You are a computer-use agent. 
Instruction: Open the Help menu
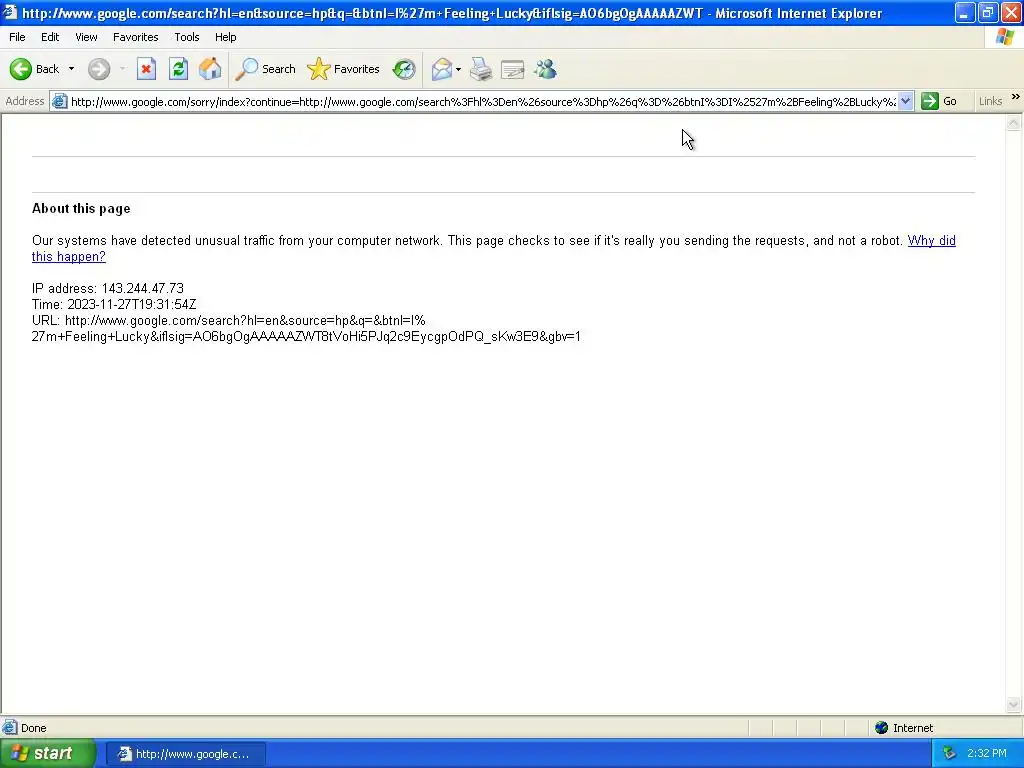point(226,37)
